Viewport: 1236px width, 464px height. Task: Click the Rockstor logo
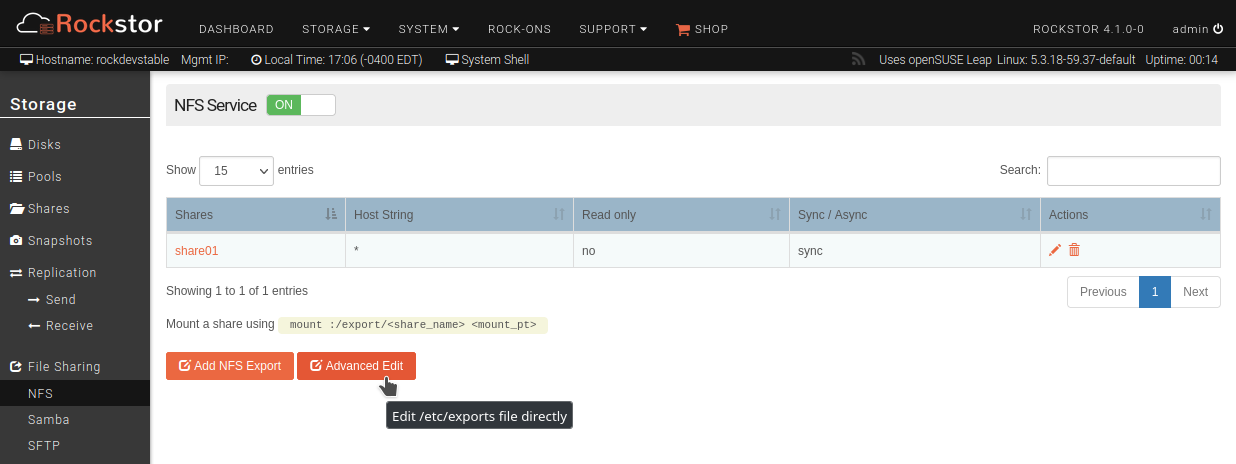pyautogui.click(x=90, y=23)
